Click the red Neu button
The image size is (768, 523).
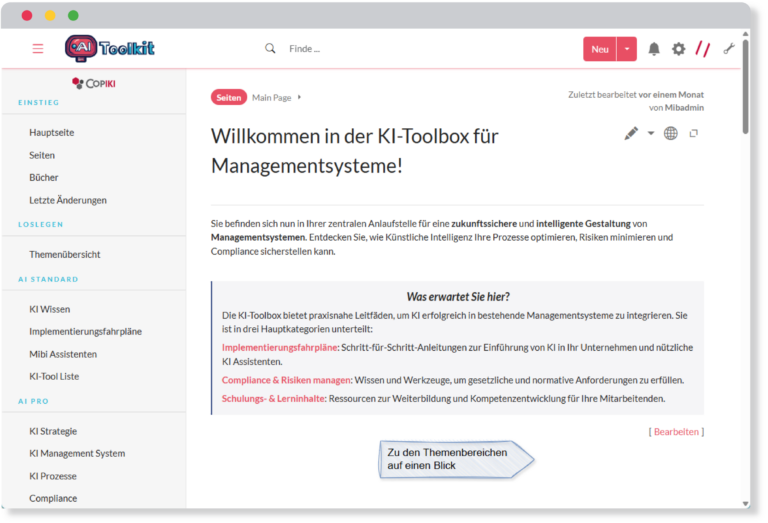coord(600,49)
